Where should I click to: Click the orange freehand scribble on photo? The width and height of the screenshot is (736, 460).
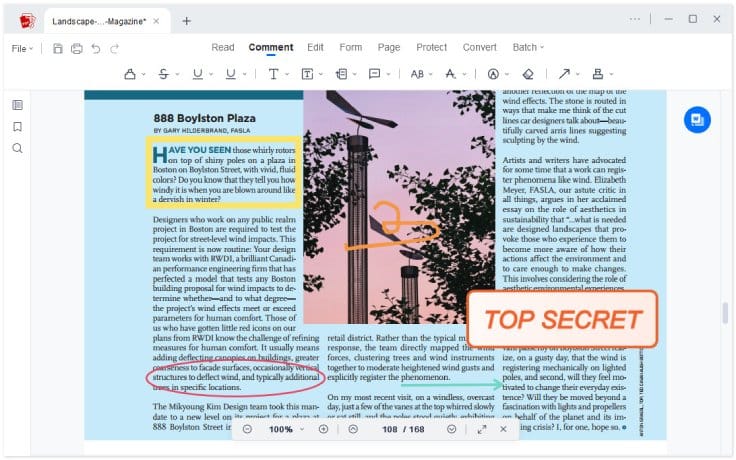pos(392,226)
